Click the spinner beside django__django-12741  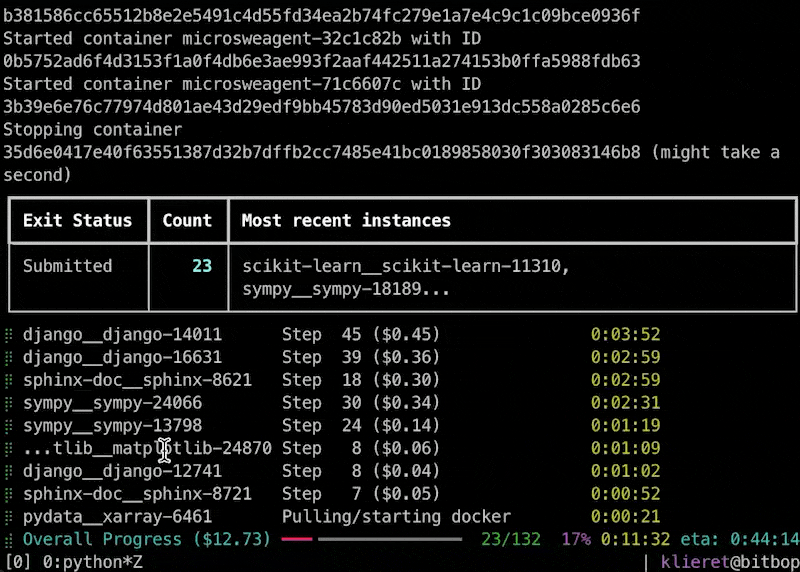(x=8, y=471)
